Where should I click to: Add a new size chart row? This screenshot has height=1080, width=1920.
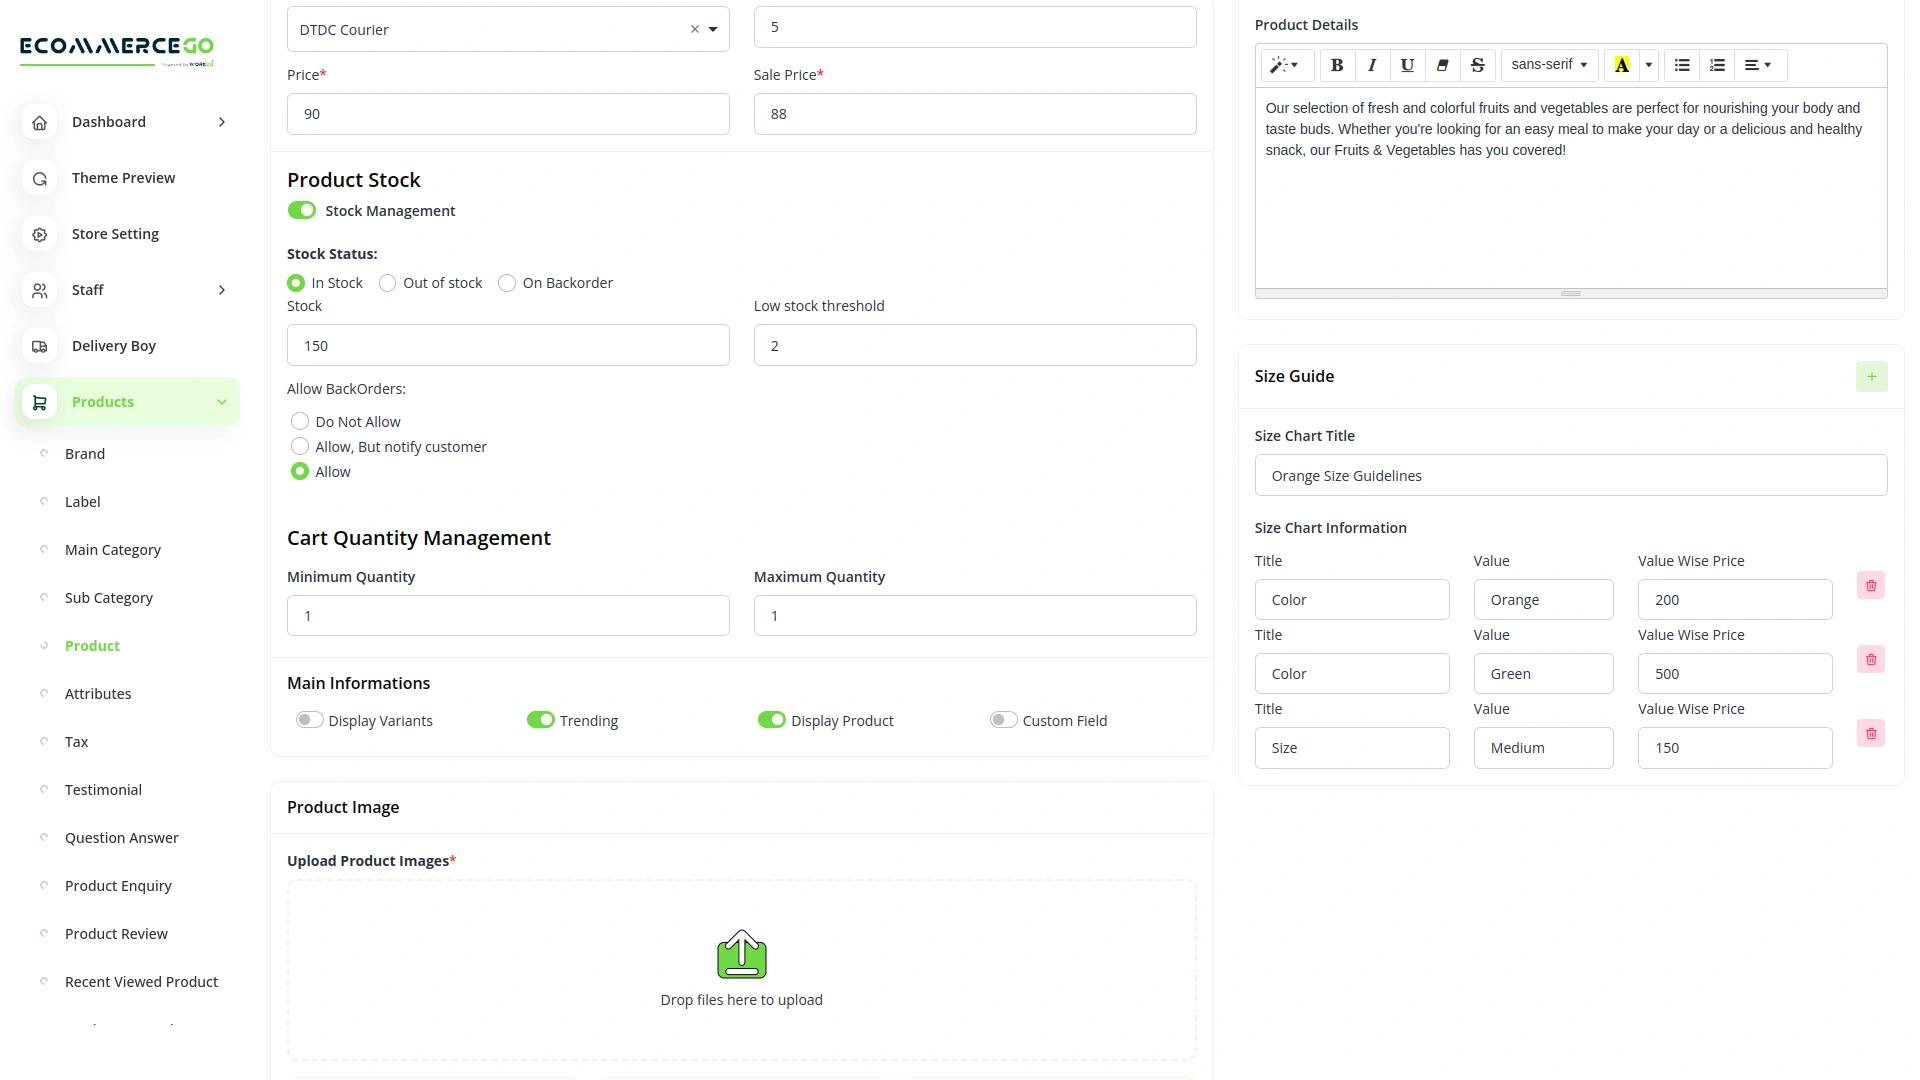click(1871, 377)
